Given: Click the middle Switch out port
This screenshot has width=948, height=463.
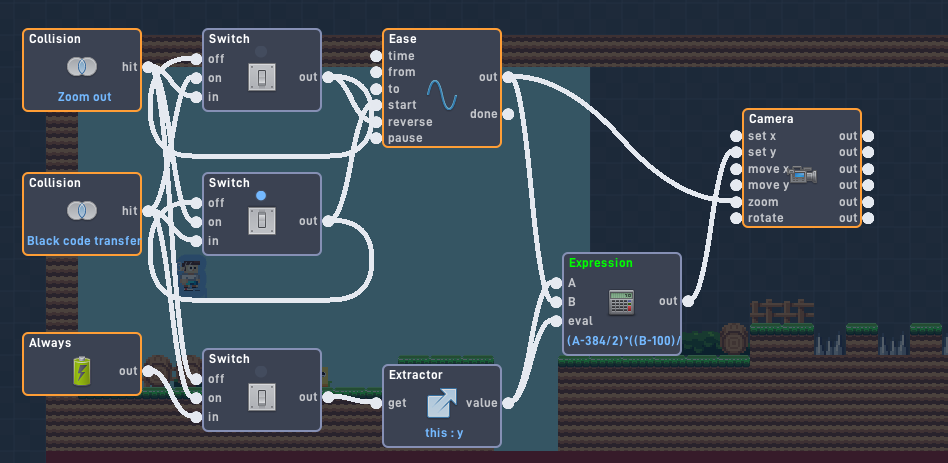Looking at the screenshot, I should (x=328, y=221).
